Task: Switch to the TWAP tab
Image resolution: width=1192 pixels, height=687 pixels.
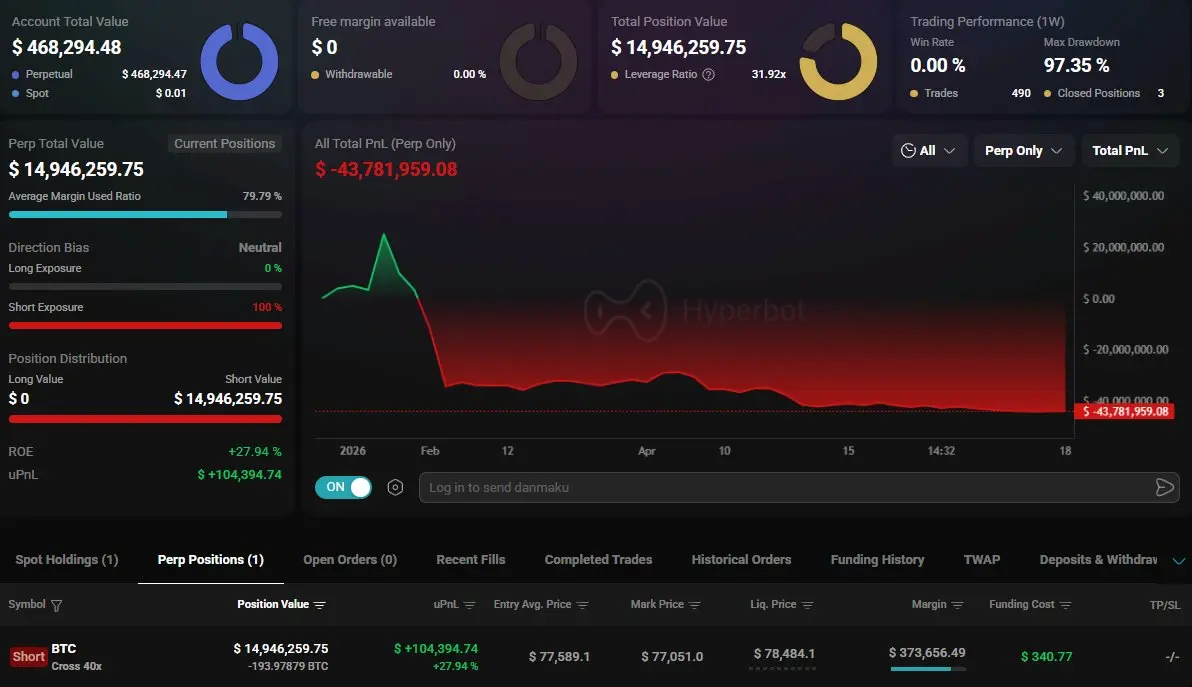Action: [x=981, y=559]
